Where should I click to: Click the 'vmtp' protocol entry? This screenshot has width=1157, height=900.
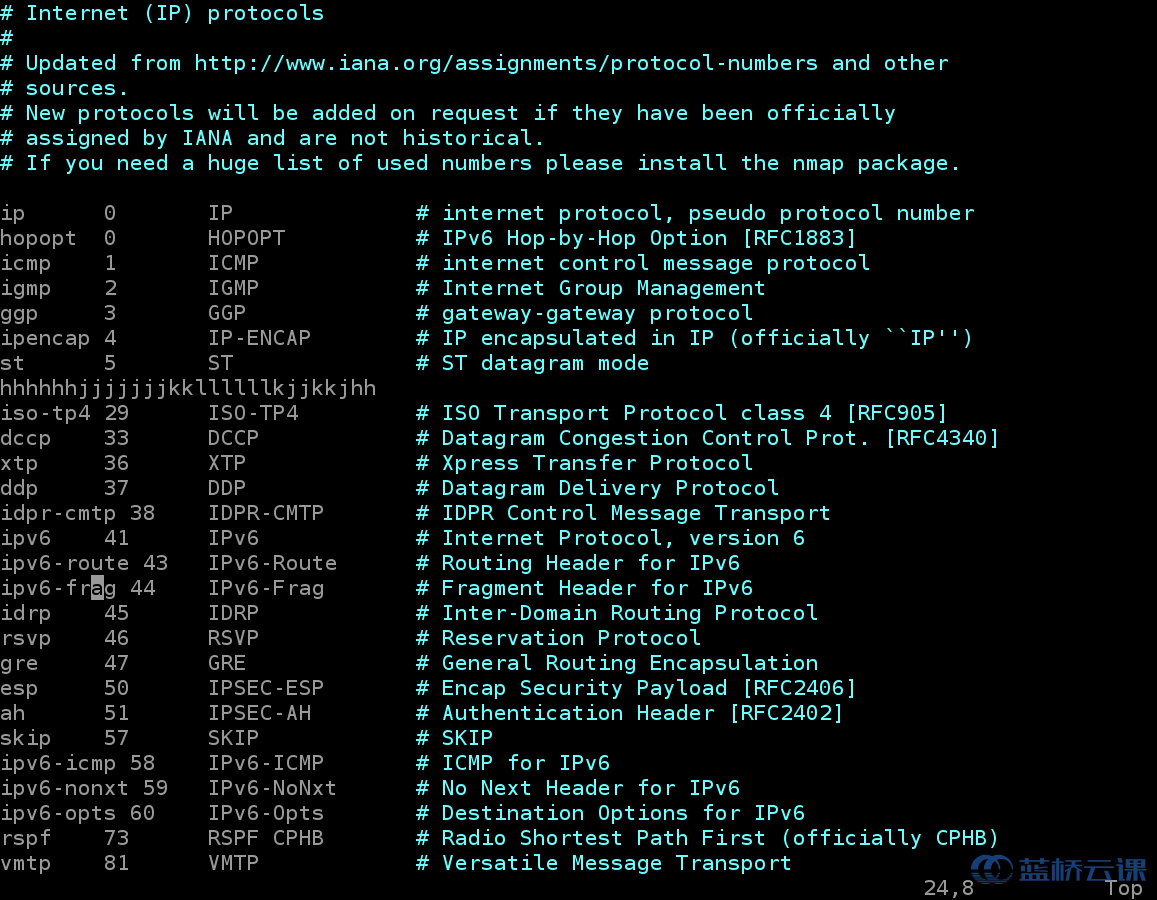[x=26, y=863]
